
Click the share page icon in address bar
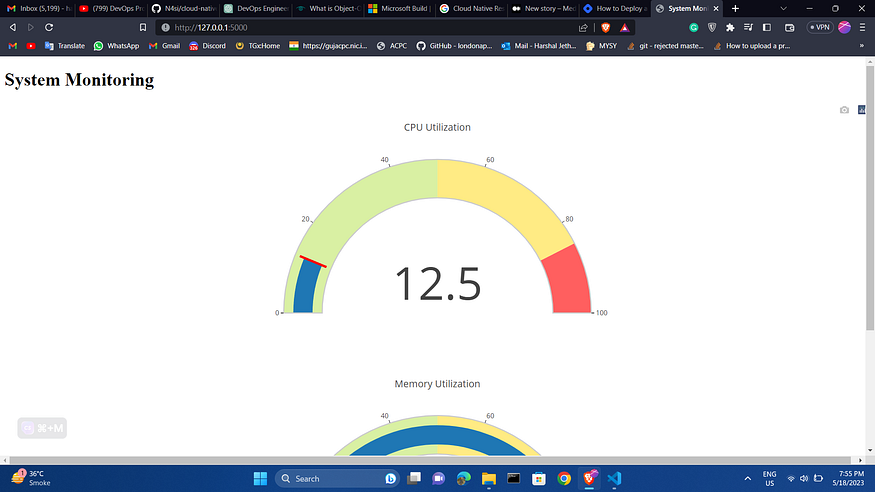tap(583, 27)
